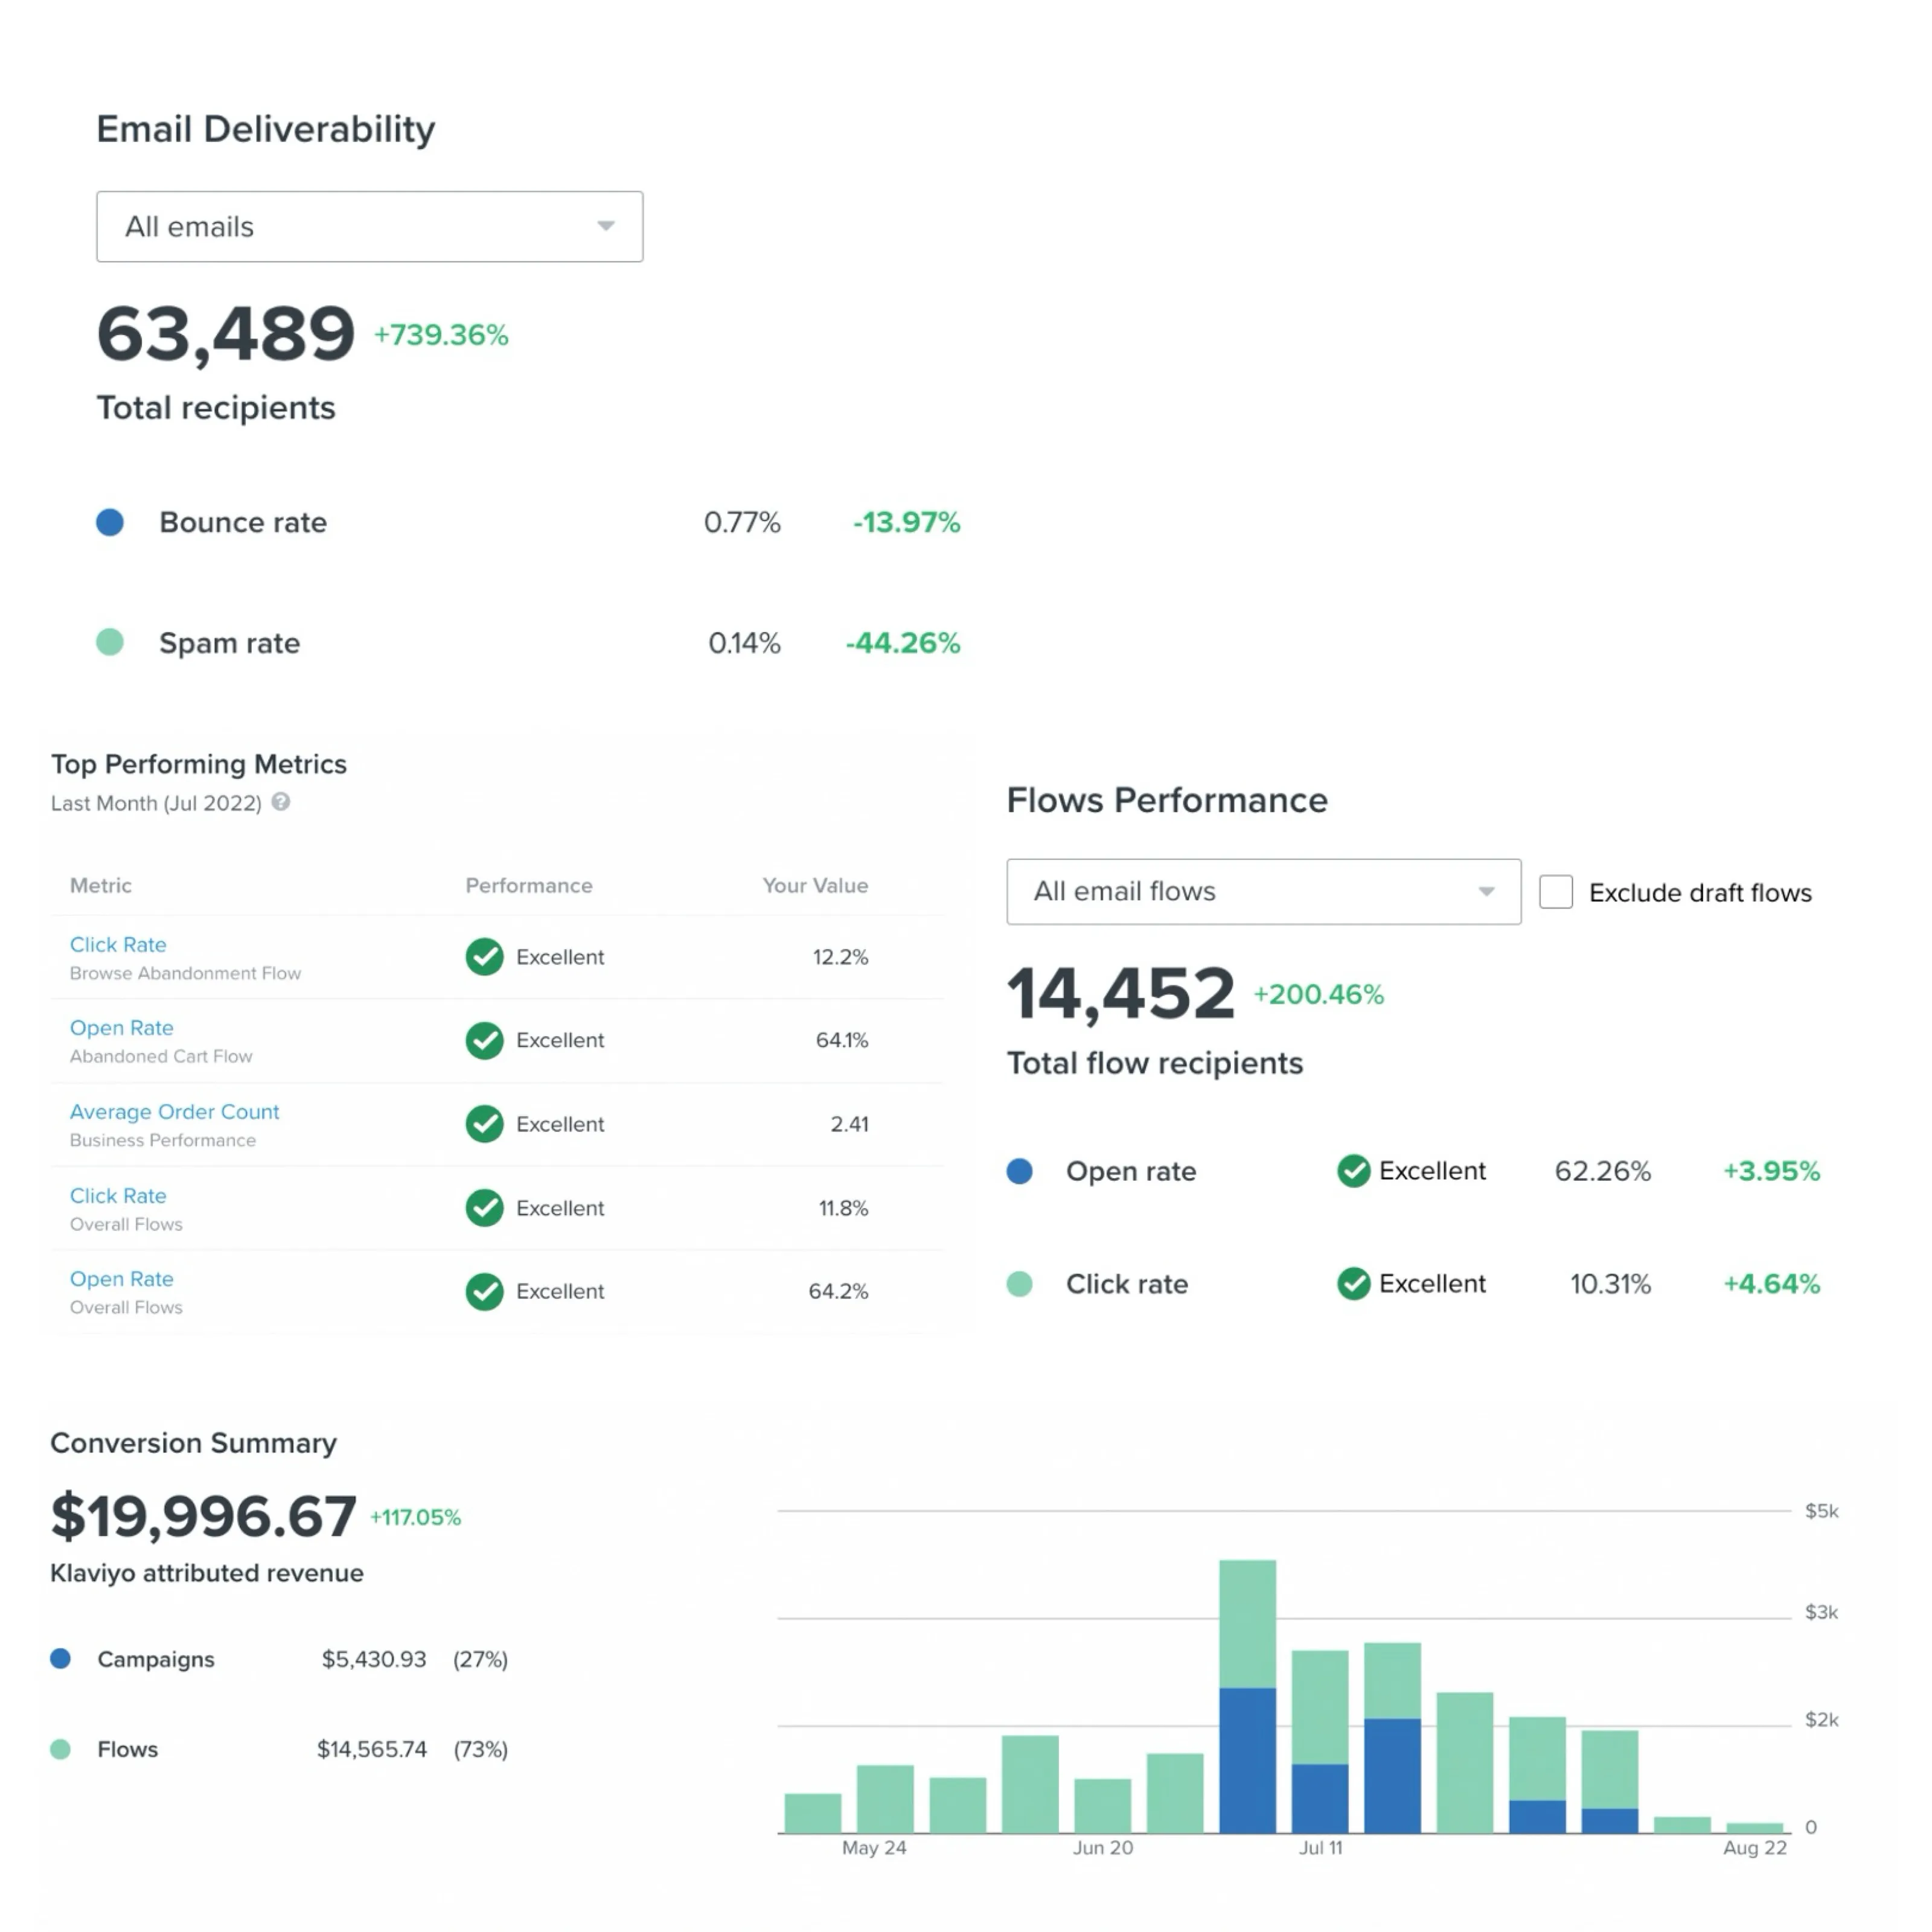Viewport: 1932px width, 1932px height.
Task: Click the tallest bar in the revenue chart
Action: coord(1247,1696)
